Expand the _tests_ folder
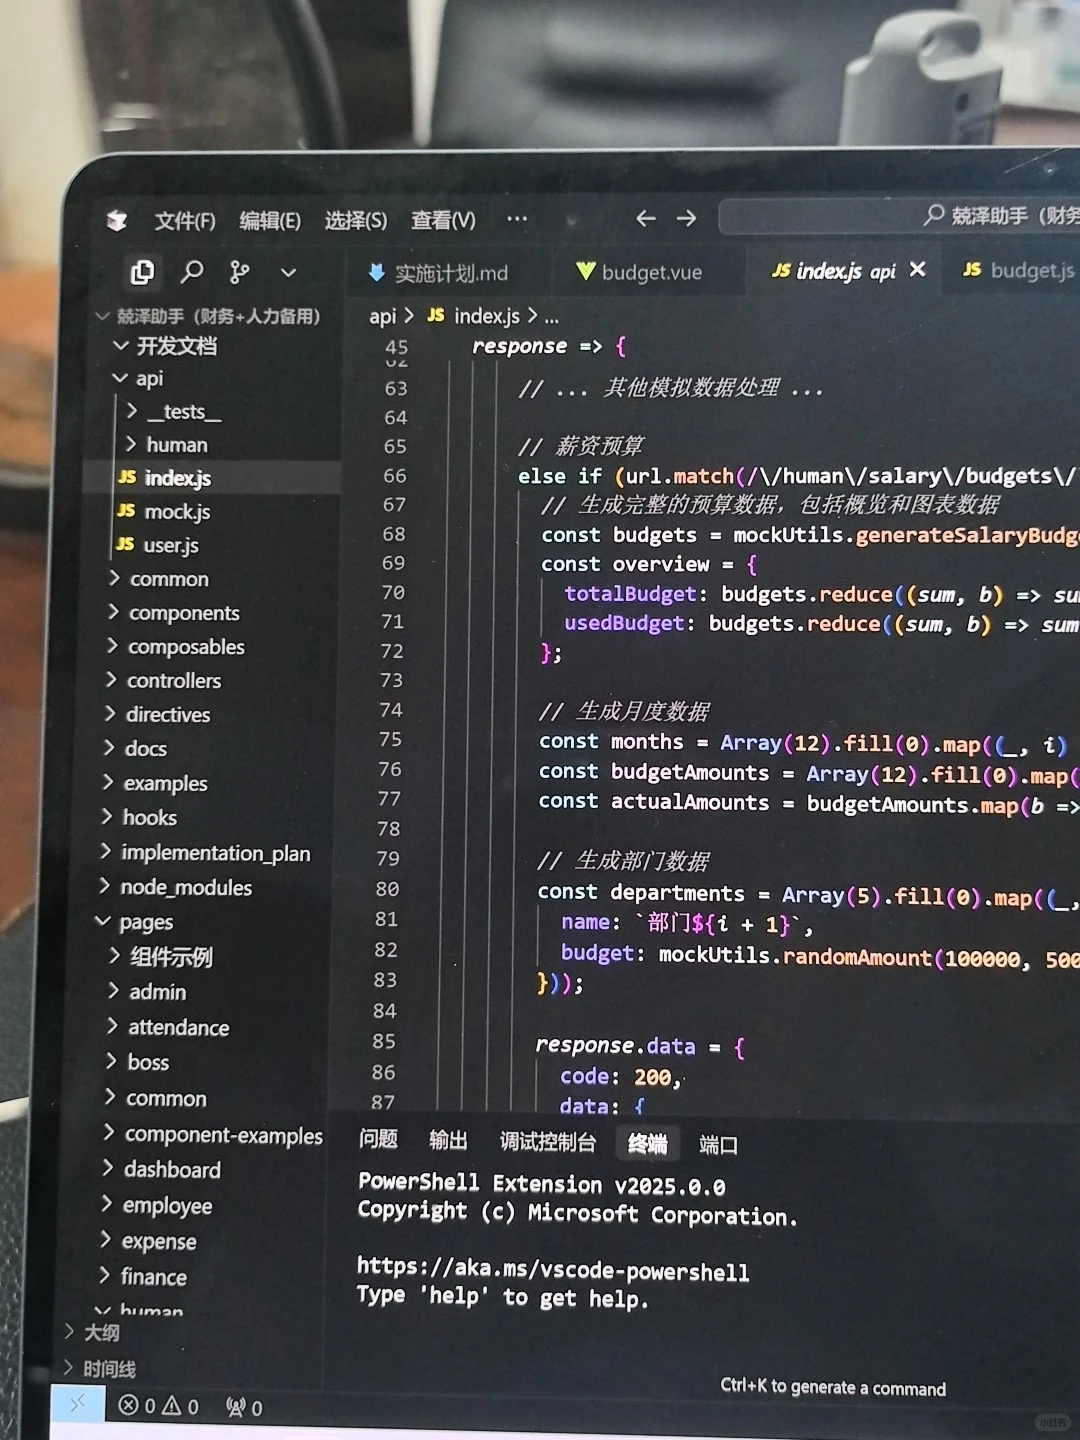1080x1440 pixels. [174, 412]
